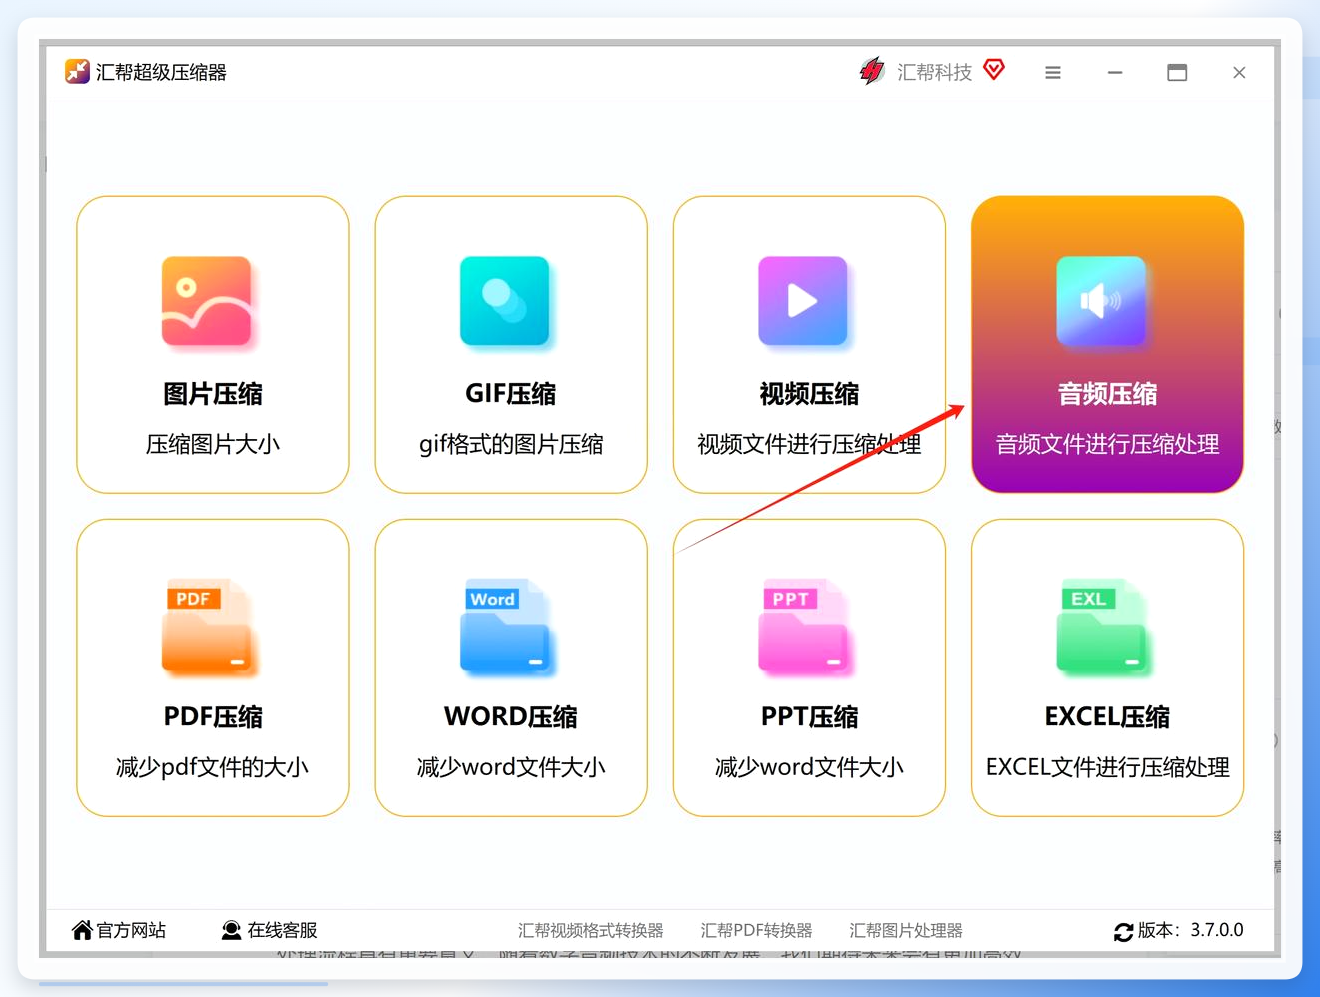Screen dimensions: 1320x997
Task: Click the 压缩图片大小 description
Action: coord(213,444)
